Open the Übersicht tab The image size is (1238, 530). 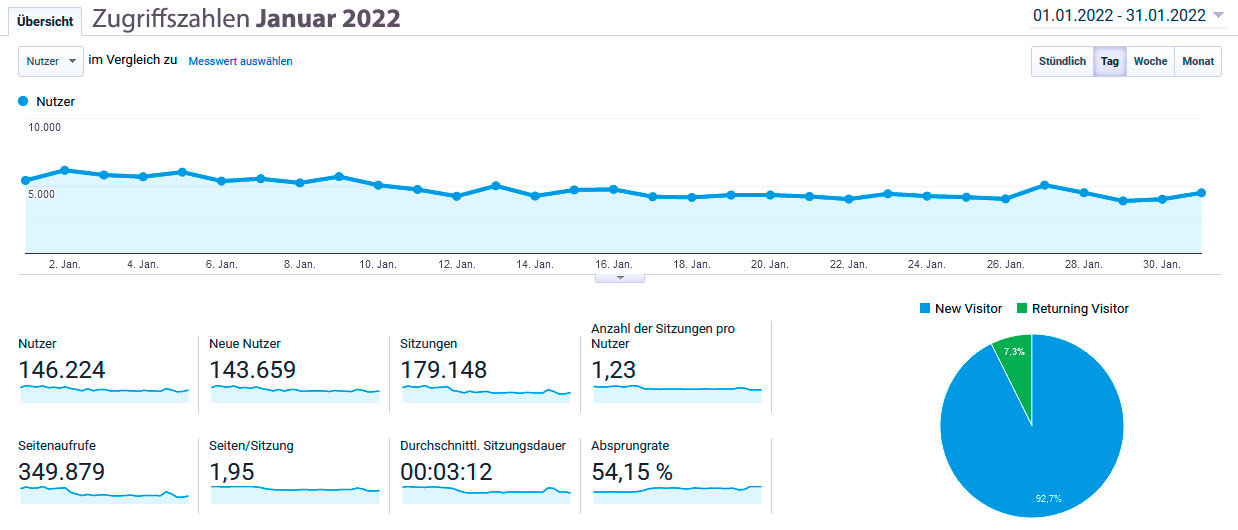(45, 21)
